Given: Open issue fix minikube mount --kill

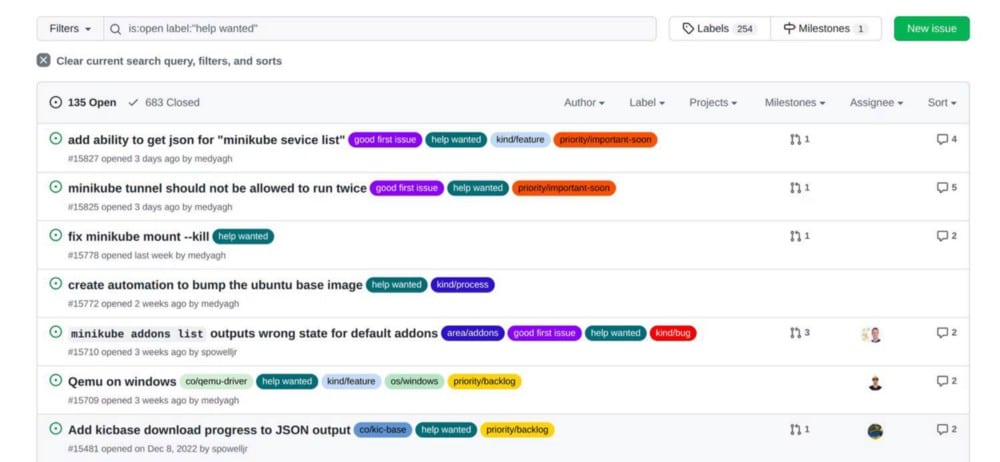Looking at the screenshot, I should tap(138, 237).
